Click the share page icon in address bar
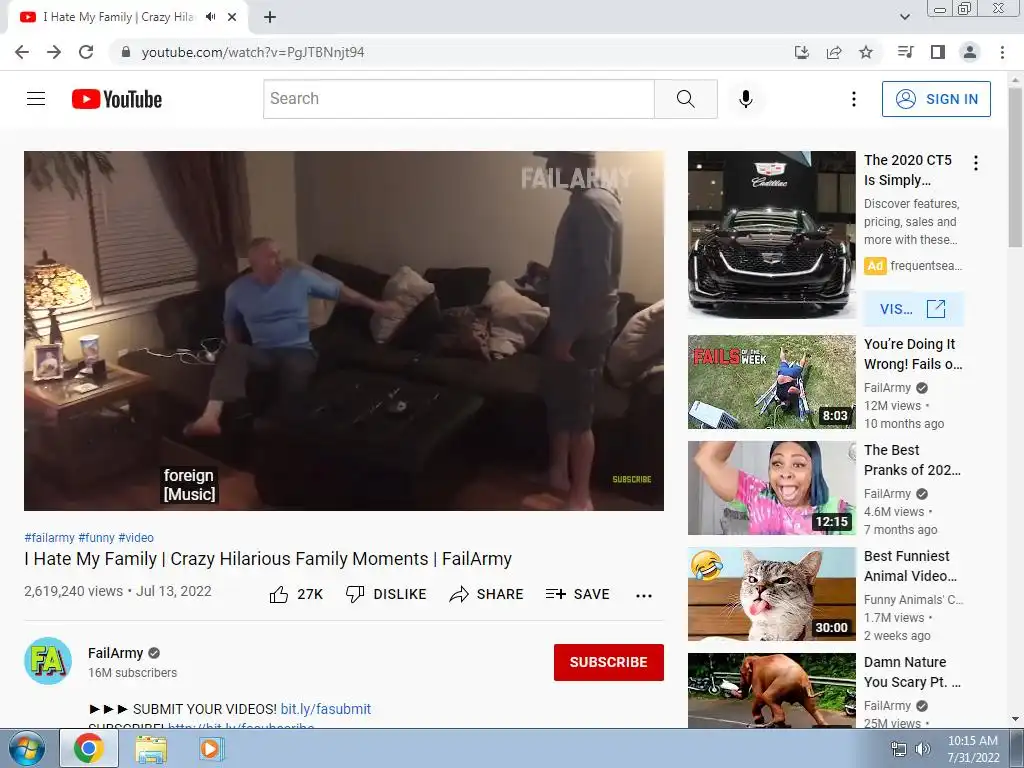Screen dimensions: 1024x768 834,52
